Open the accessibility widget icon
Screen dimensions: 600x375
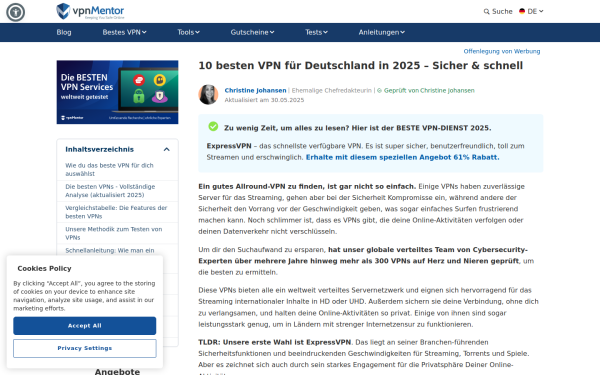pos(15,12)
